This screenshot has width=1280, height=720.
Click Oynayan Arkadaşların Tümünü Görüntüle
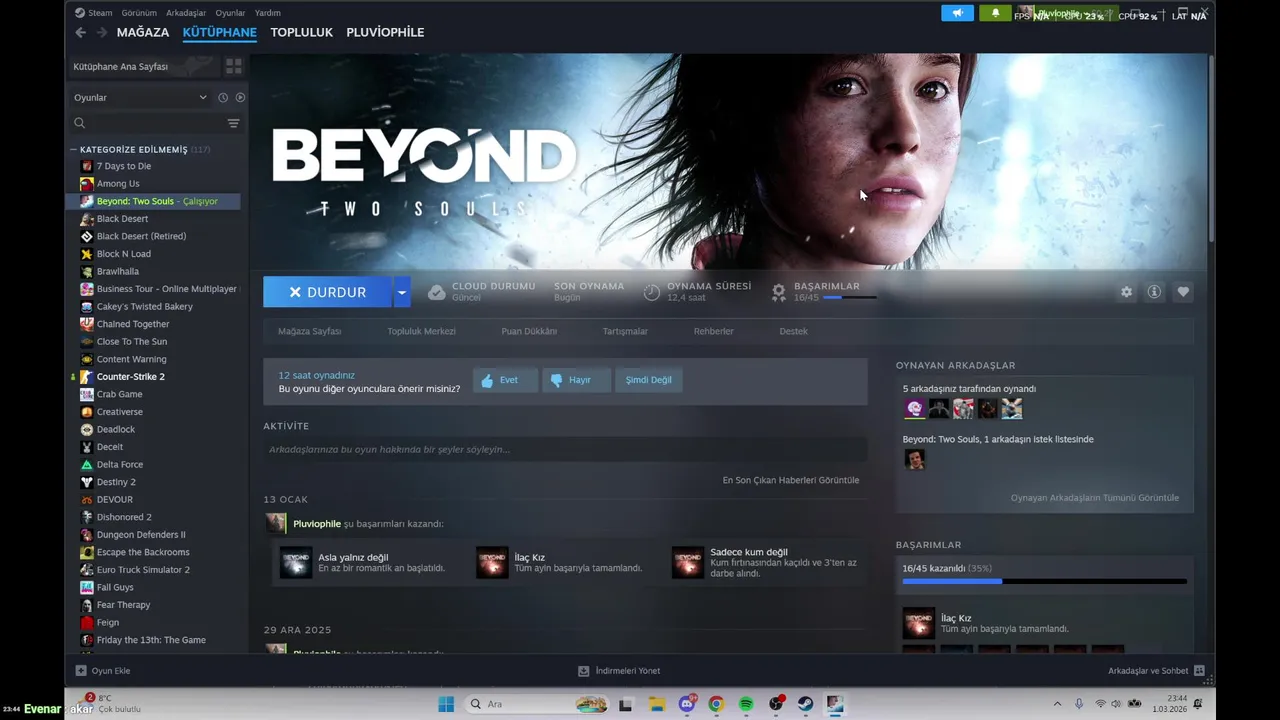click(1095, 498)
